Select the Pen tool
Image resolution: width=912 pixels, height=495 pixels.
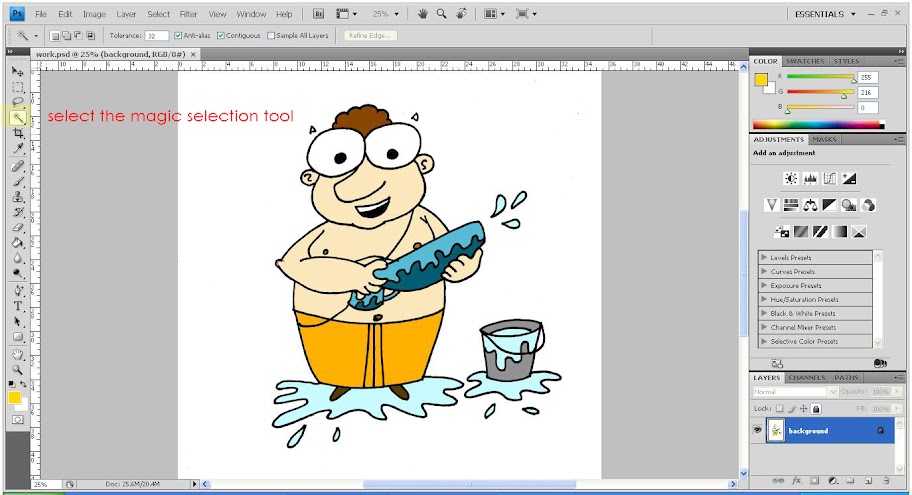(17, 290)
